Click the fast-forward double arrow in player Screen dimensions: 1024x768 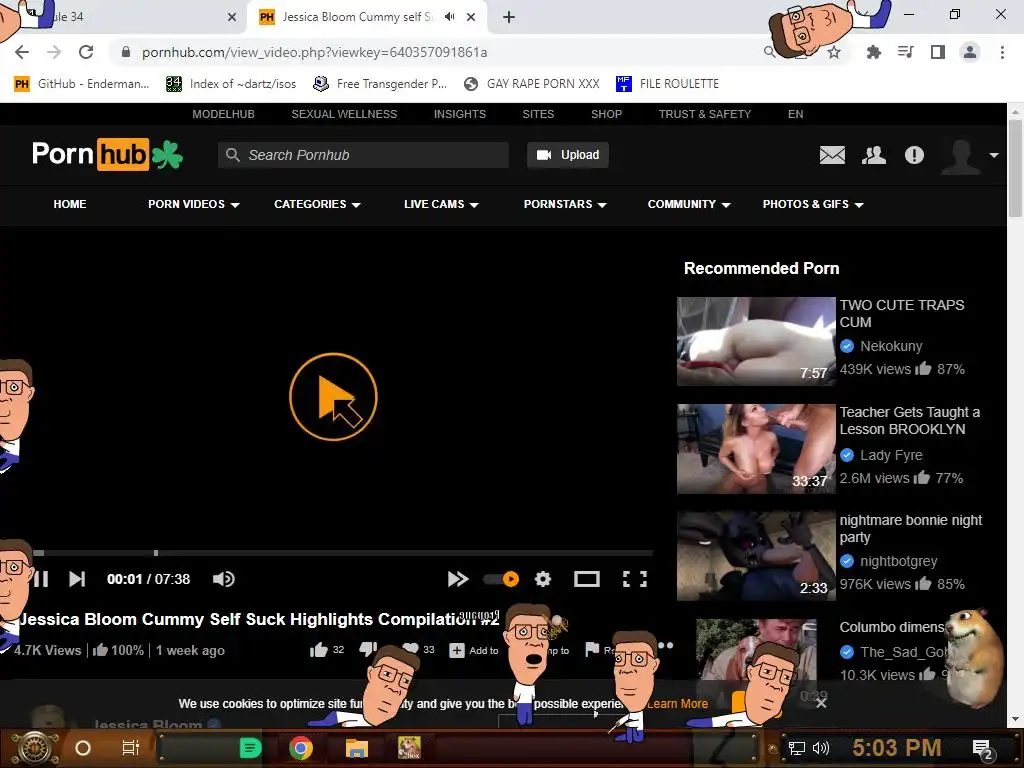(458, 579)
